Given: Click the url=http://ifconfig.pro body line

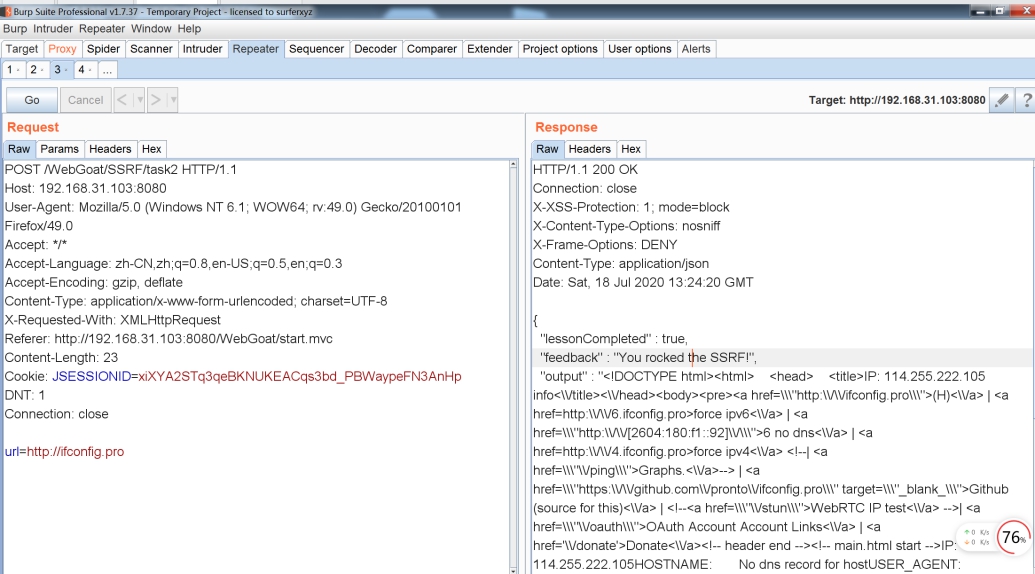Looking at the screenshot, I should point(65,452).
